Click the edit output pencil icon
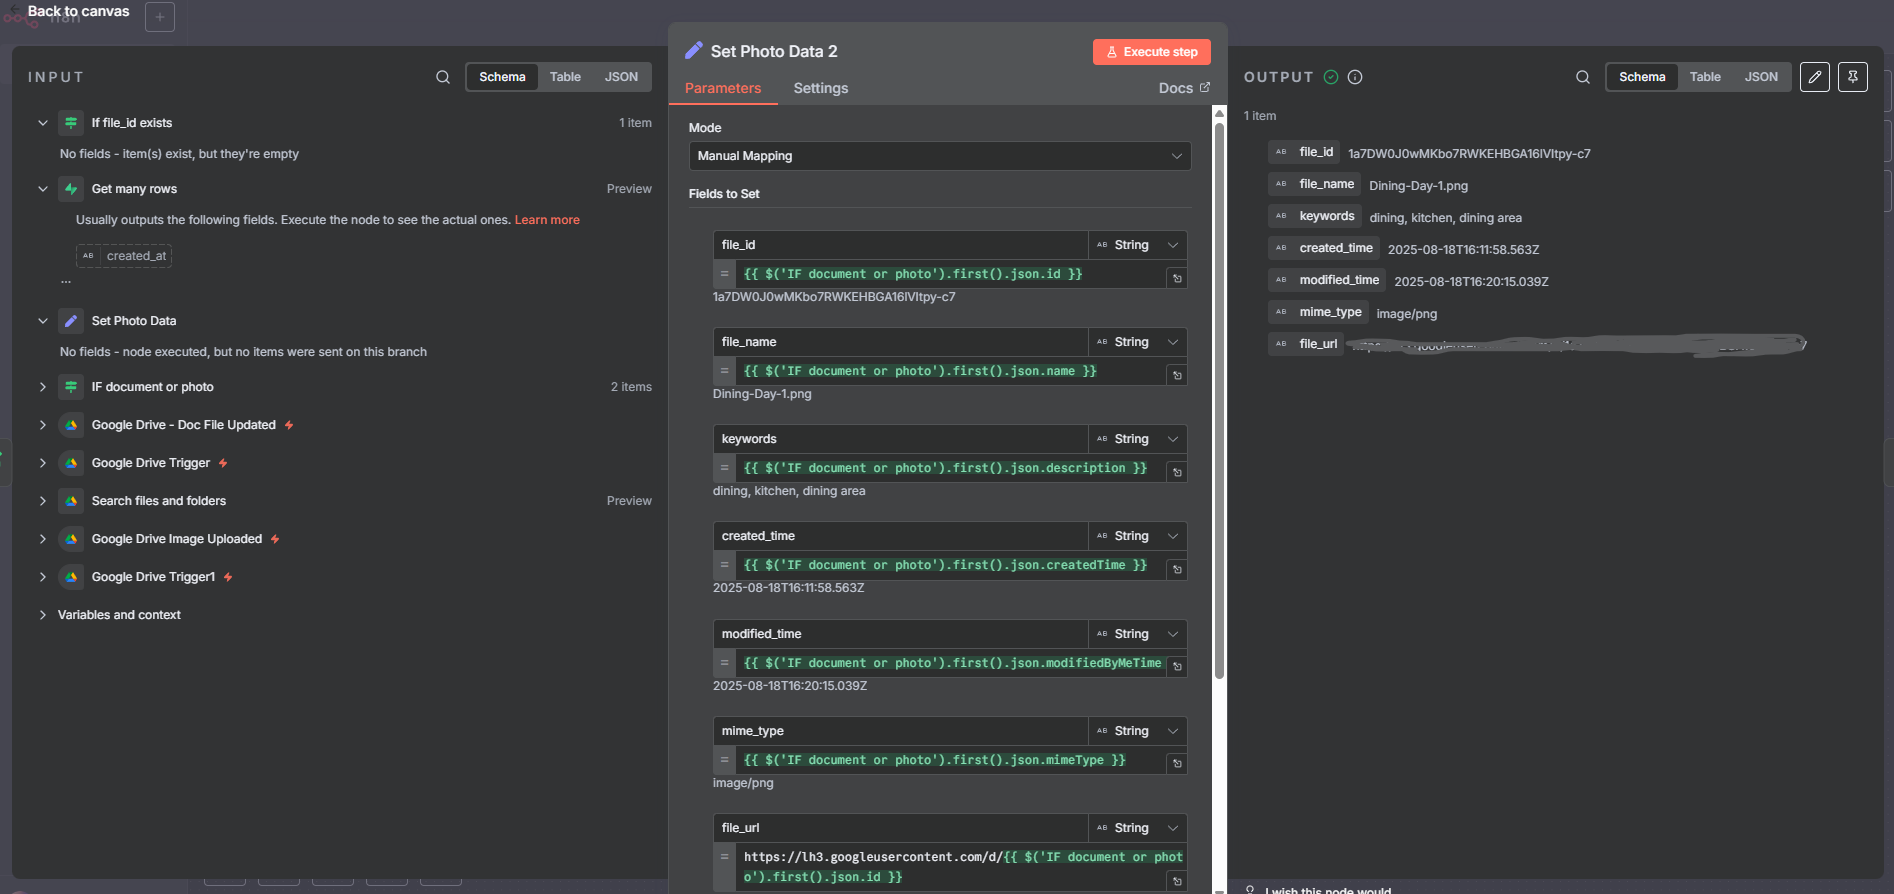The height and width of the screenshot is (894, 1894). click(x=1815, y=77)
